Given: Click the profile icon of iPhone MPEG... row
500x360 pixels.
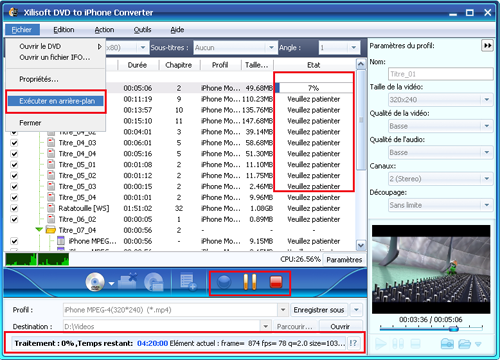Looking at the screenshot, I should pyautogui.click(x=61, y=241).
